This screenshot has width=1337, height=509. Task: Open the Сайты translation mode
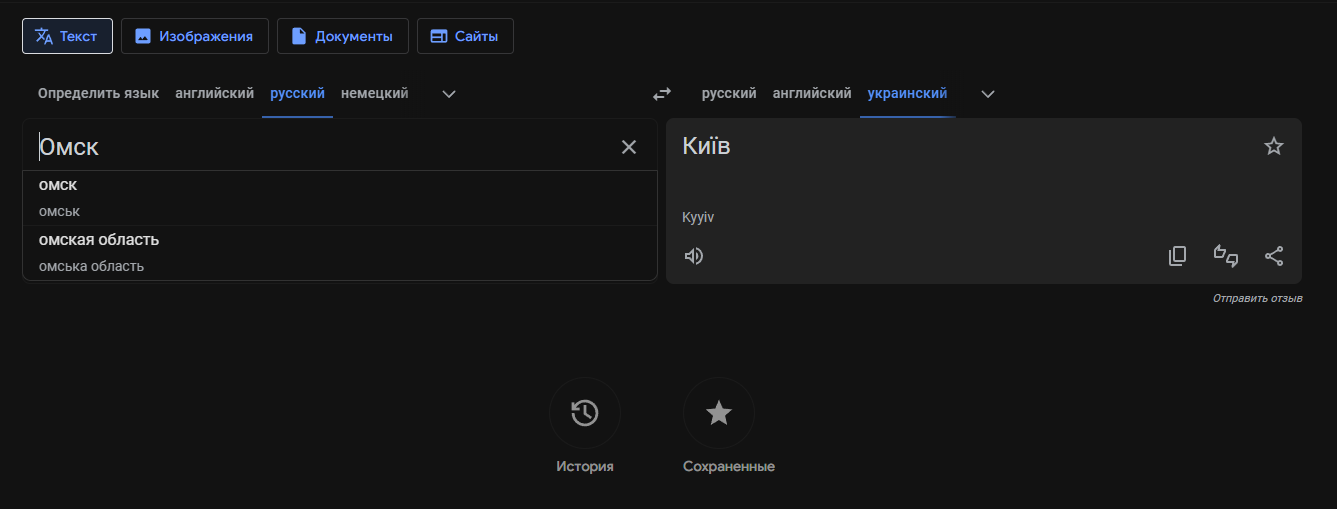click(465, 36)
